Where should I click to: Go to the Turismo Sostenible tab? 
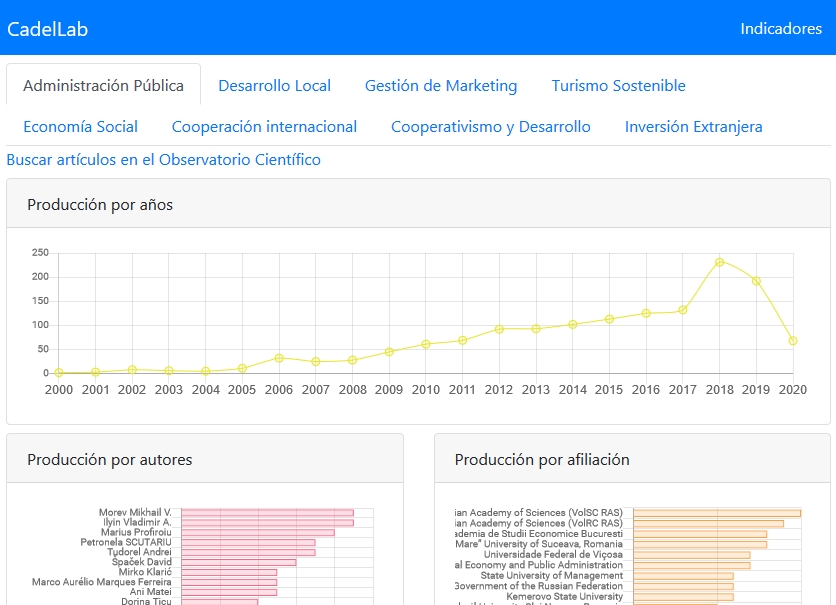[618, 86]
